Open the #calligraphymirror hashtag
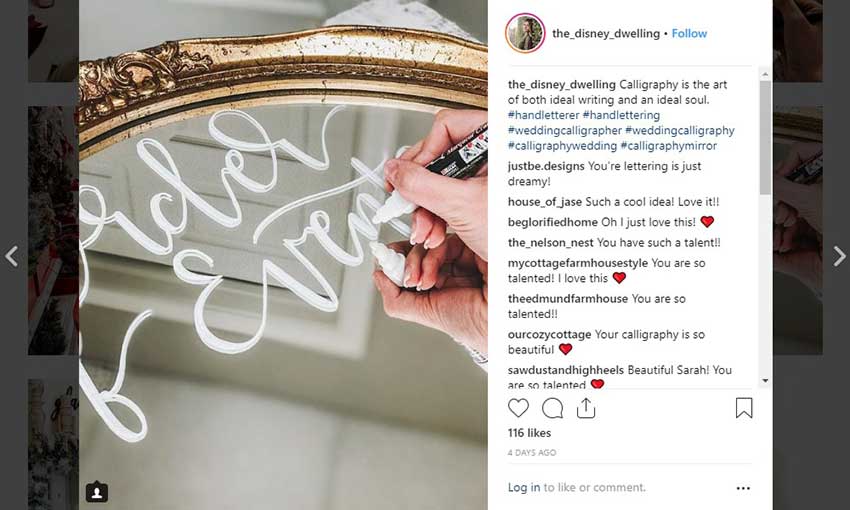The width and height of the screenshot is (850, 510). coord(668,145)
